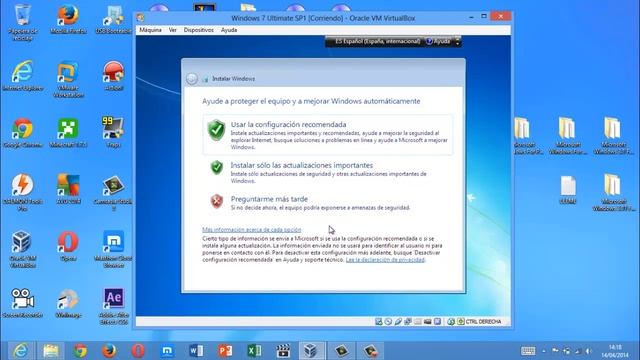640x360 pixels.
Task: Open Excel from the taskbar
Action: pos(254,351)
